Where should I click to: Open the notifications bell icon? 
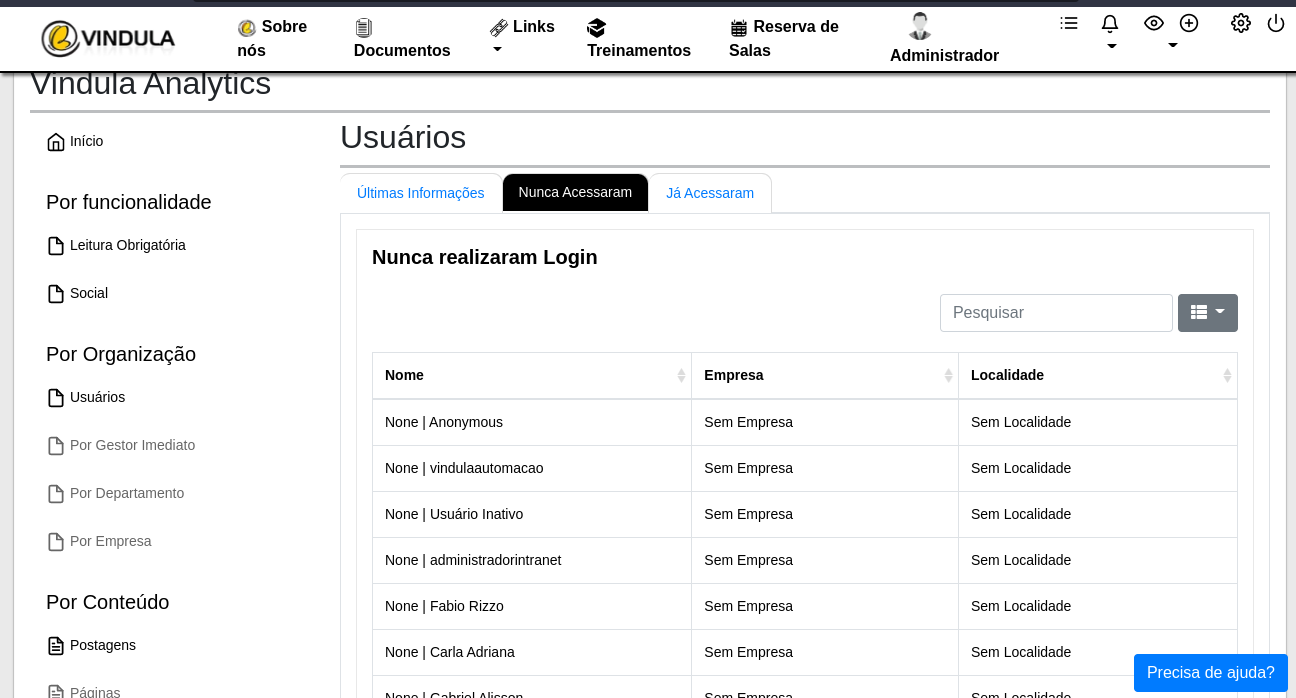click(1109, 24)
